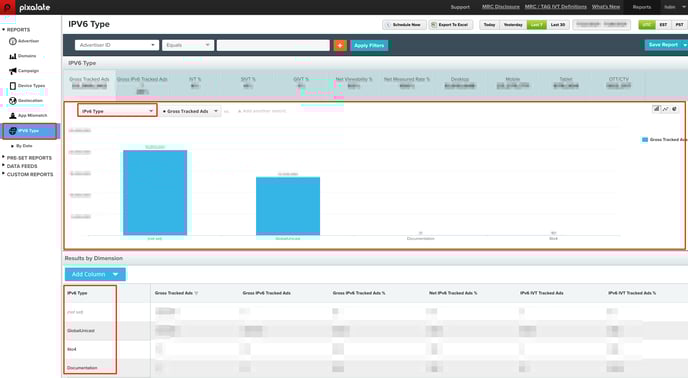Image resolution: width=688 pixels, height=378 pixels.
Task: Open the App Mismatch report icon
Action: (13, 115)
